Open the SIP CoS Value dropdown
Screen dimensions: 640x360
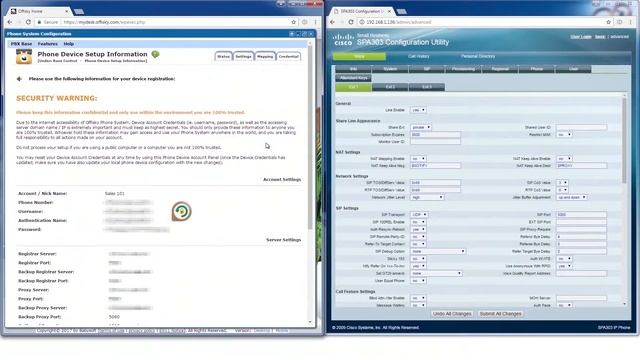click(x=562, y=182)
